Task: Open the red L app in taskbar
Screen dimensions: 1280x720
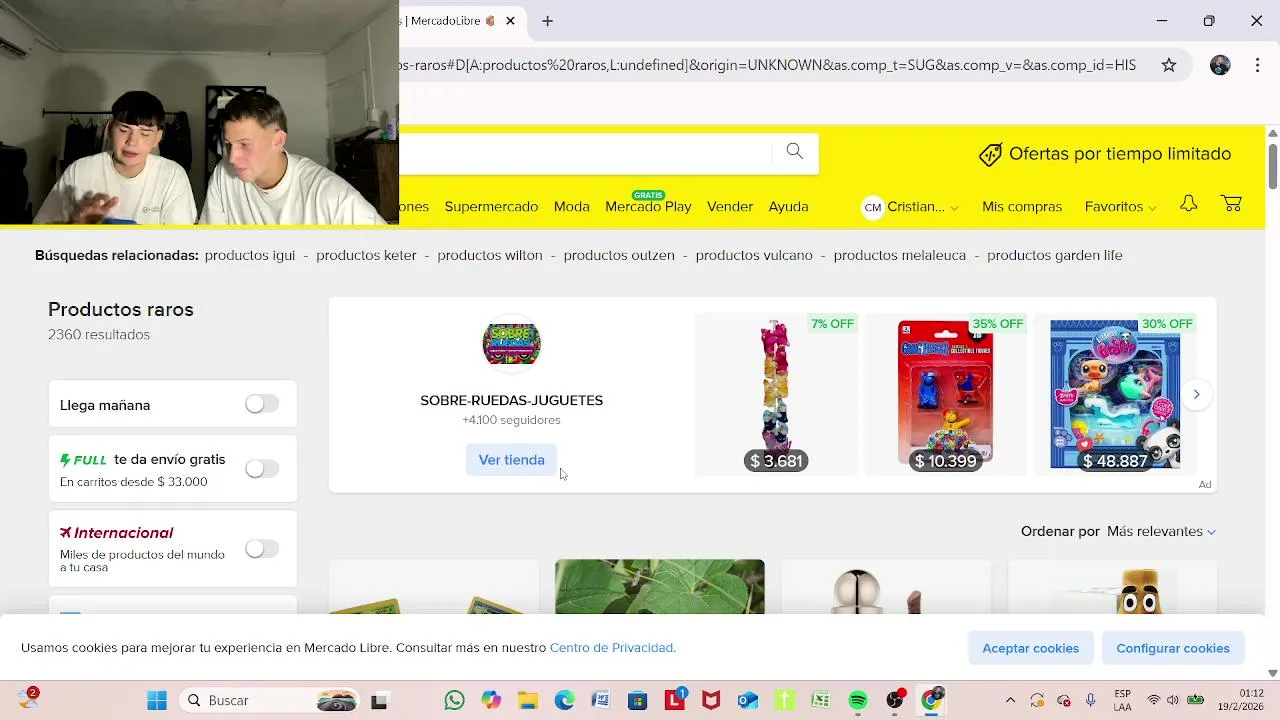Action: coord(675,700)
